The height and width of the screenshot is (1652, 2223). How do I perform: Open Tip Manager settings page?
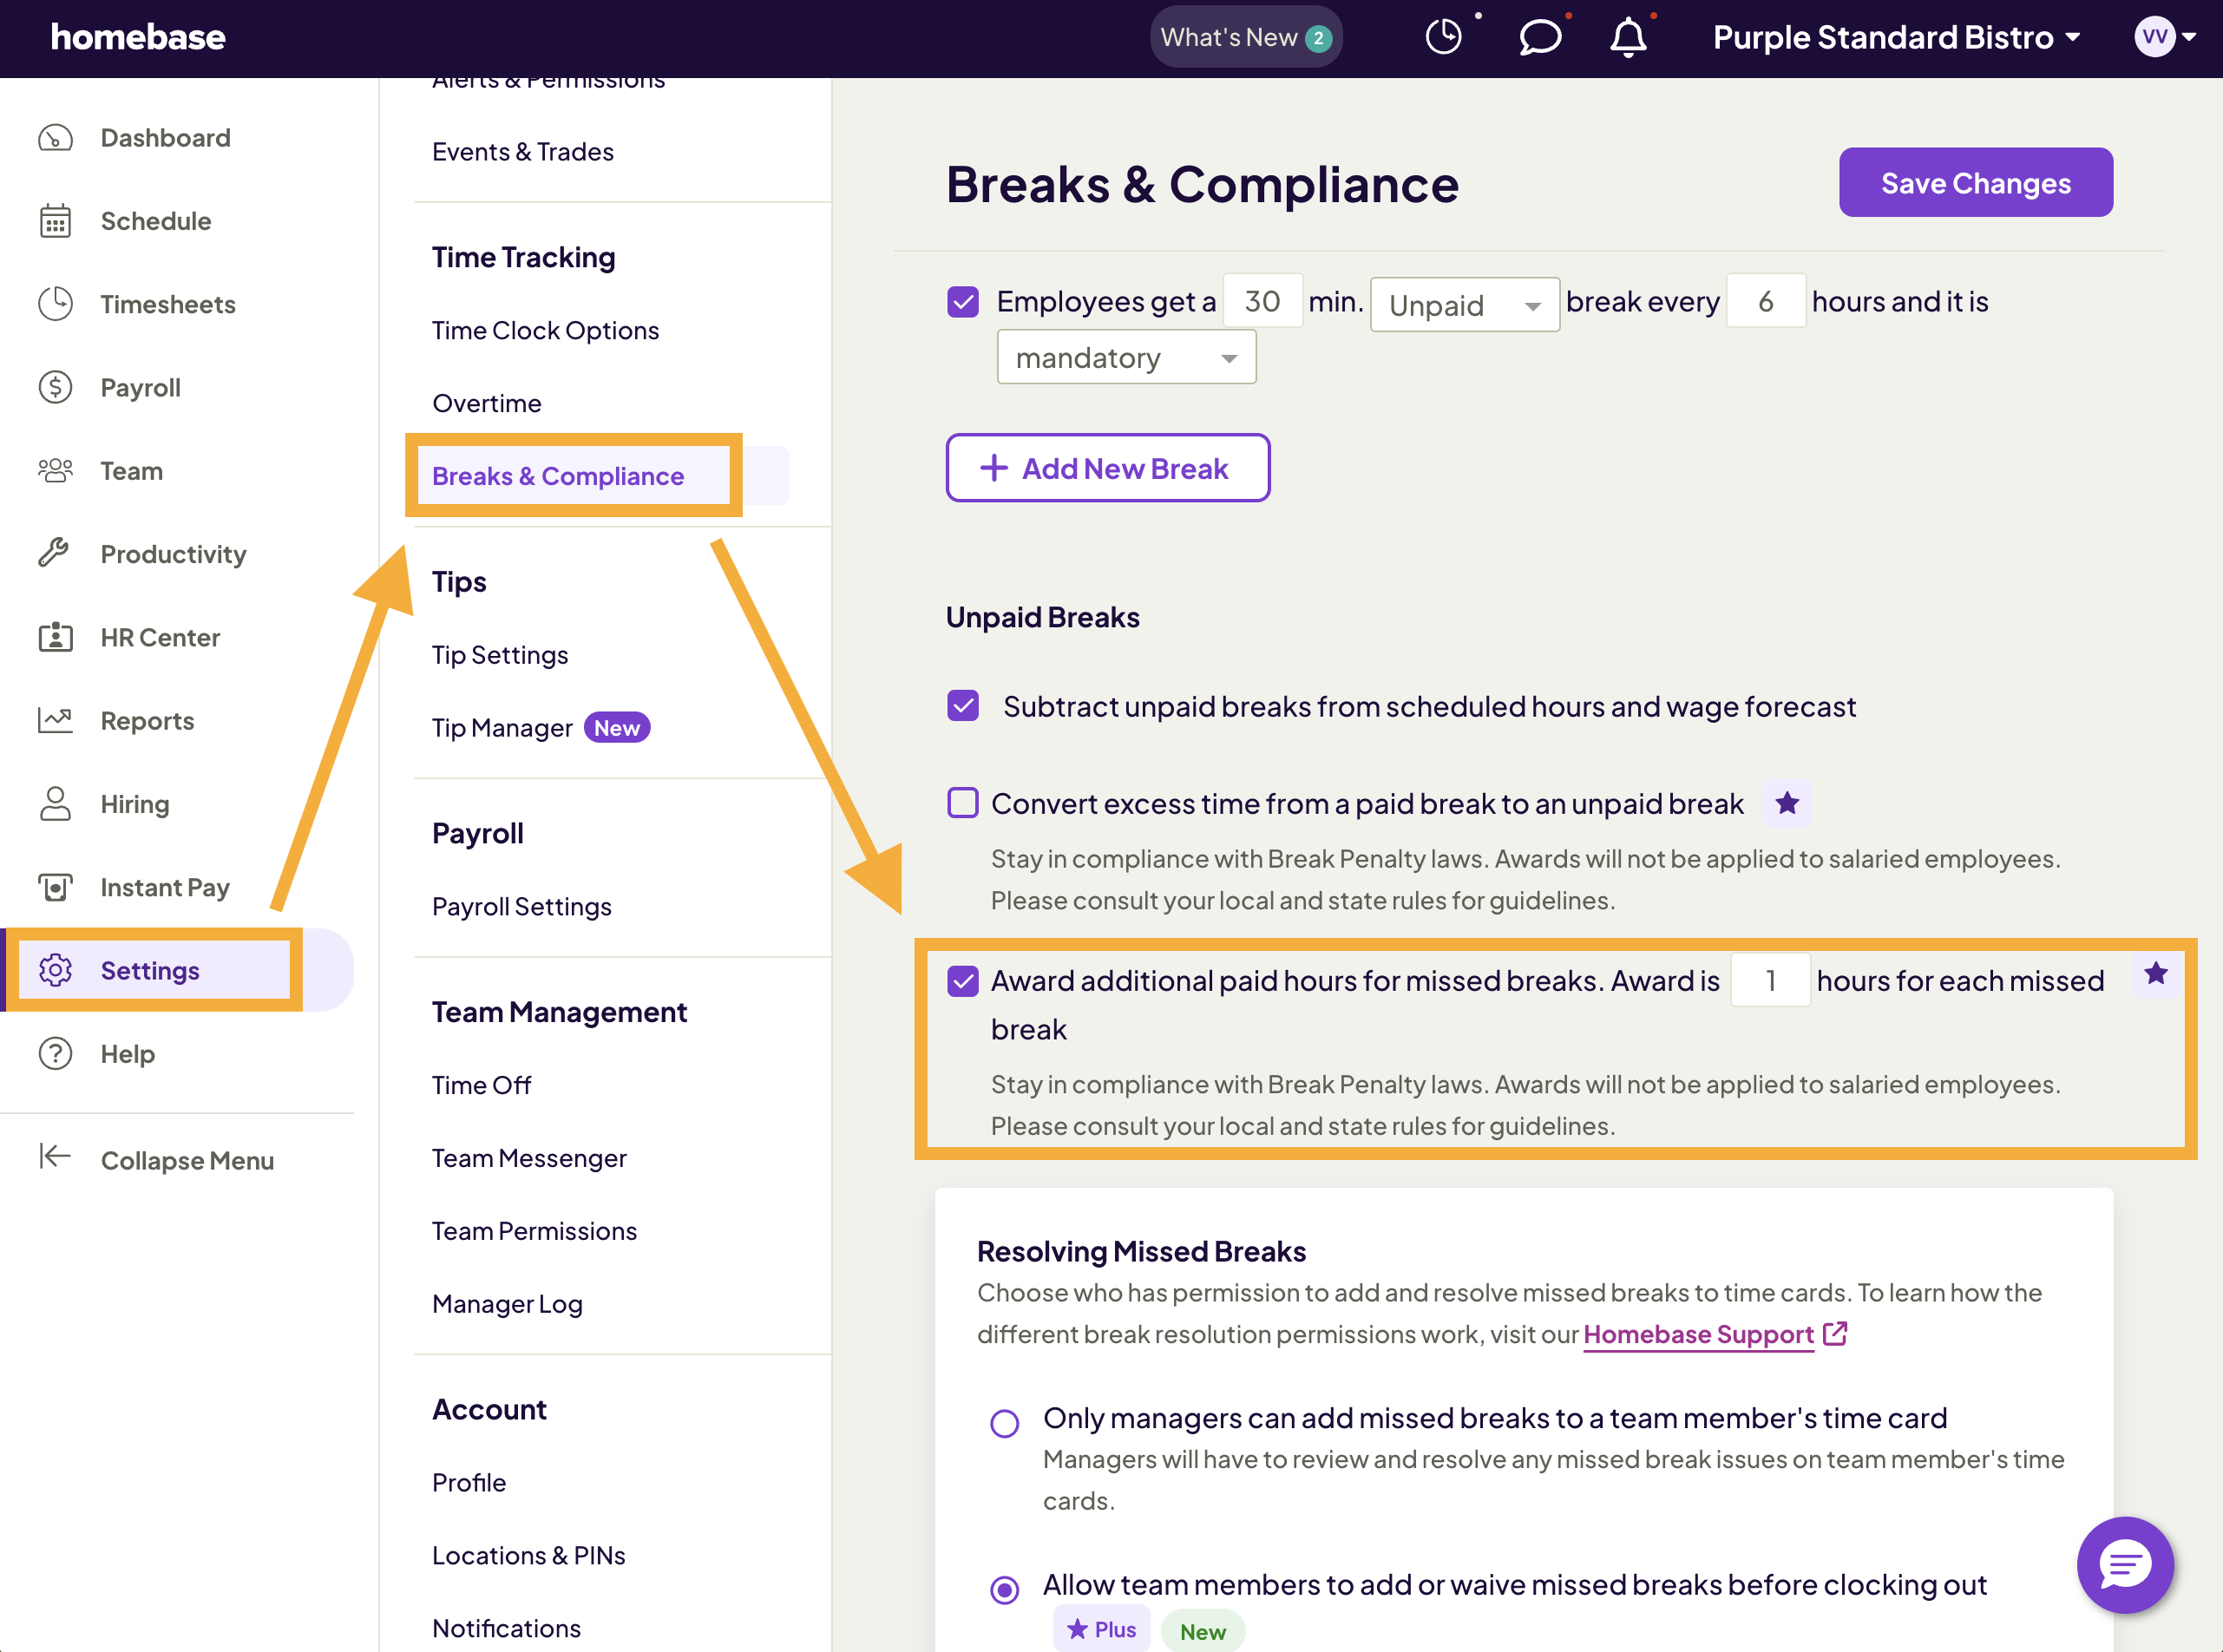(502, 728)
